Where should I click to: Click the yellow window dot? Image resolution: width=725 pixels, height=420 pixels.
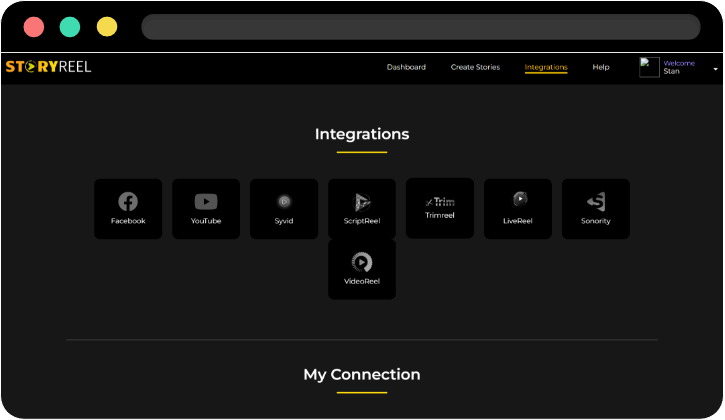(107, 27)
